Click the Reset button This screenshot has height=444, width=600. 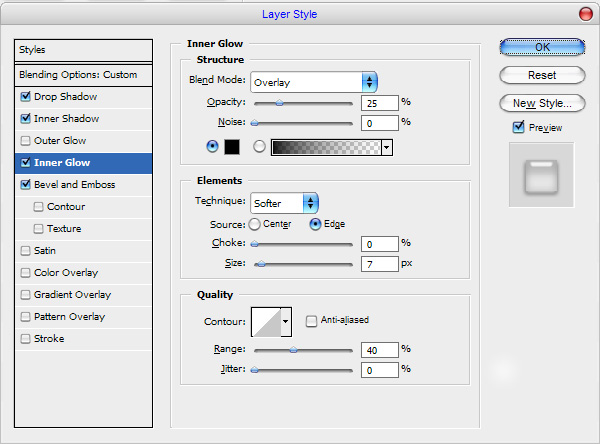(542, 75)
